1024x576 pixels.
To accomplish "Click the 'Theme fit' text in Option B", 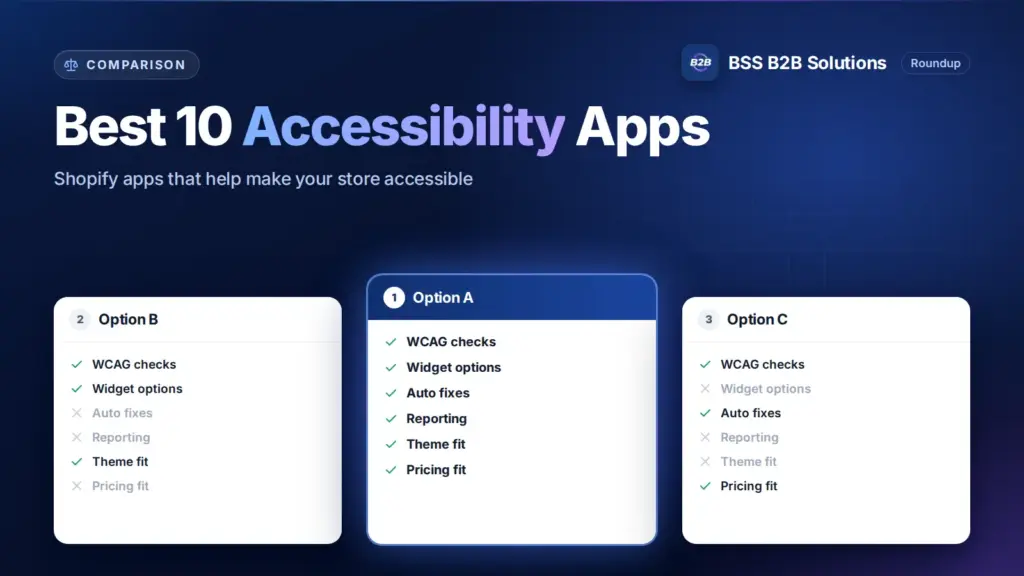I will point(120,462).
